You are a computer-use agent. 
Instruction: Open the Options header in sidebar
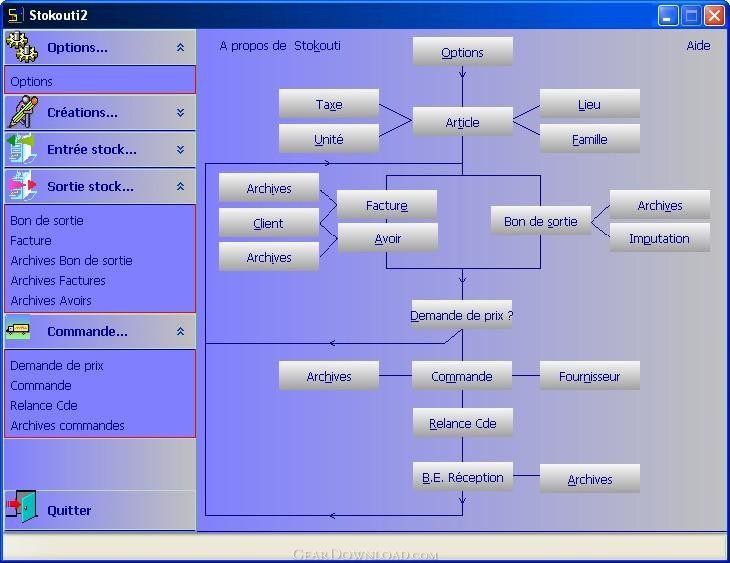point(100,47)
